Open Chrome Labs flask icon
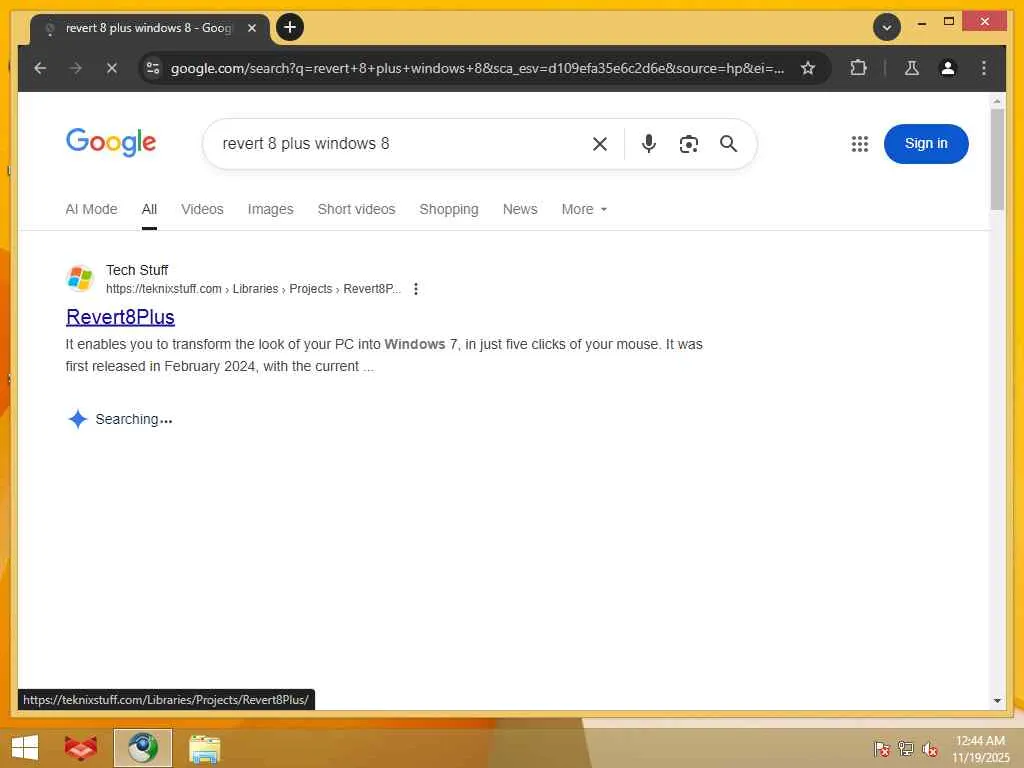Image resolution: width=1024 pixels, height=768 pixels. 912,68
